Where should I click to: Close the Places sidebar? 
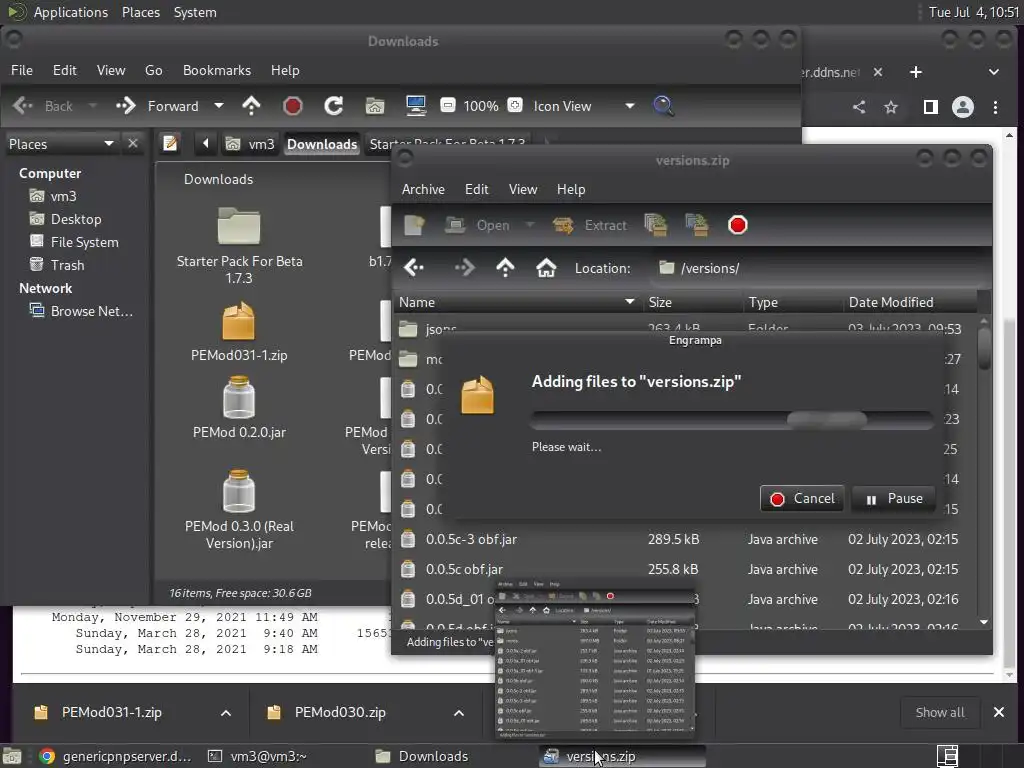click(133, 143)
